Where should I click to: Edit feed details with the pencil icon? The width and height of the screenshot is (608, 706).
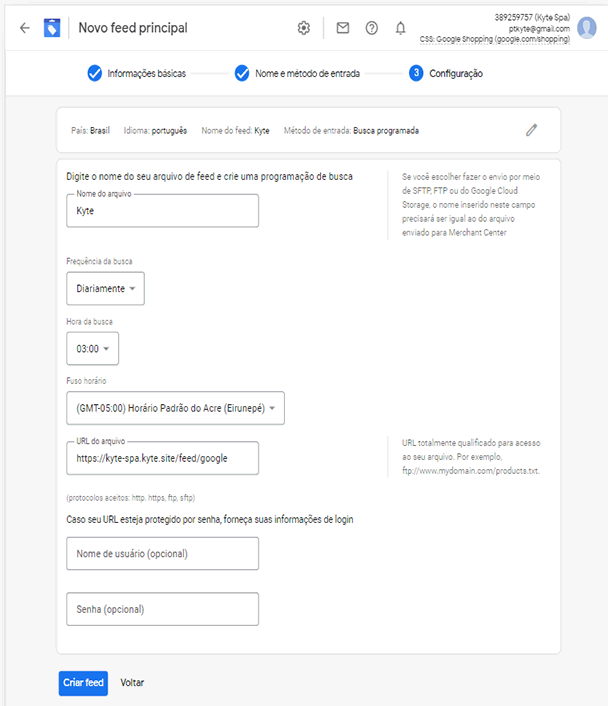531,130
